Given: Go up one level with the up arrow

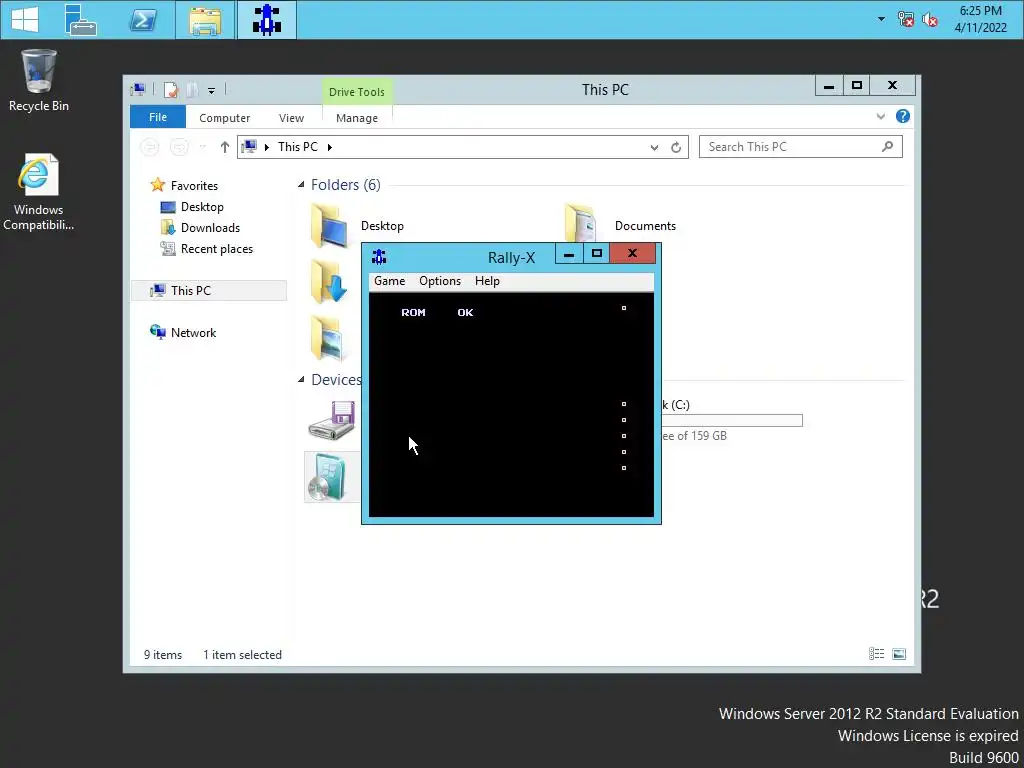Looking at the screenshot, I should pyautogui.click(x=225, y=147).
